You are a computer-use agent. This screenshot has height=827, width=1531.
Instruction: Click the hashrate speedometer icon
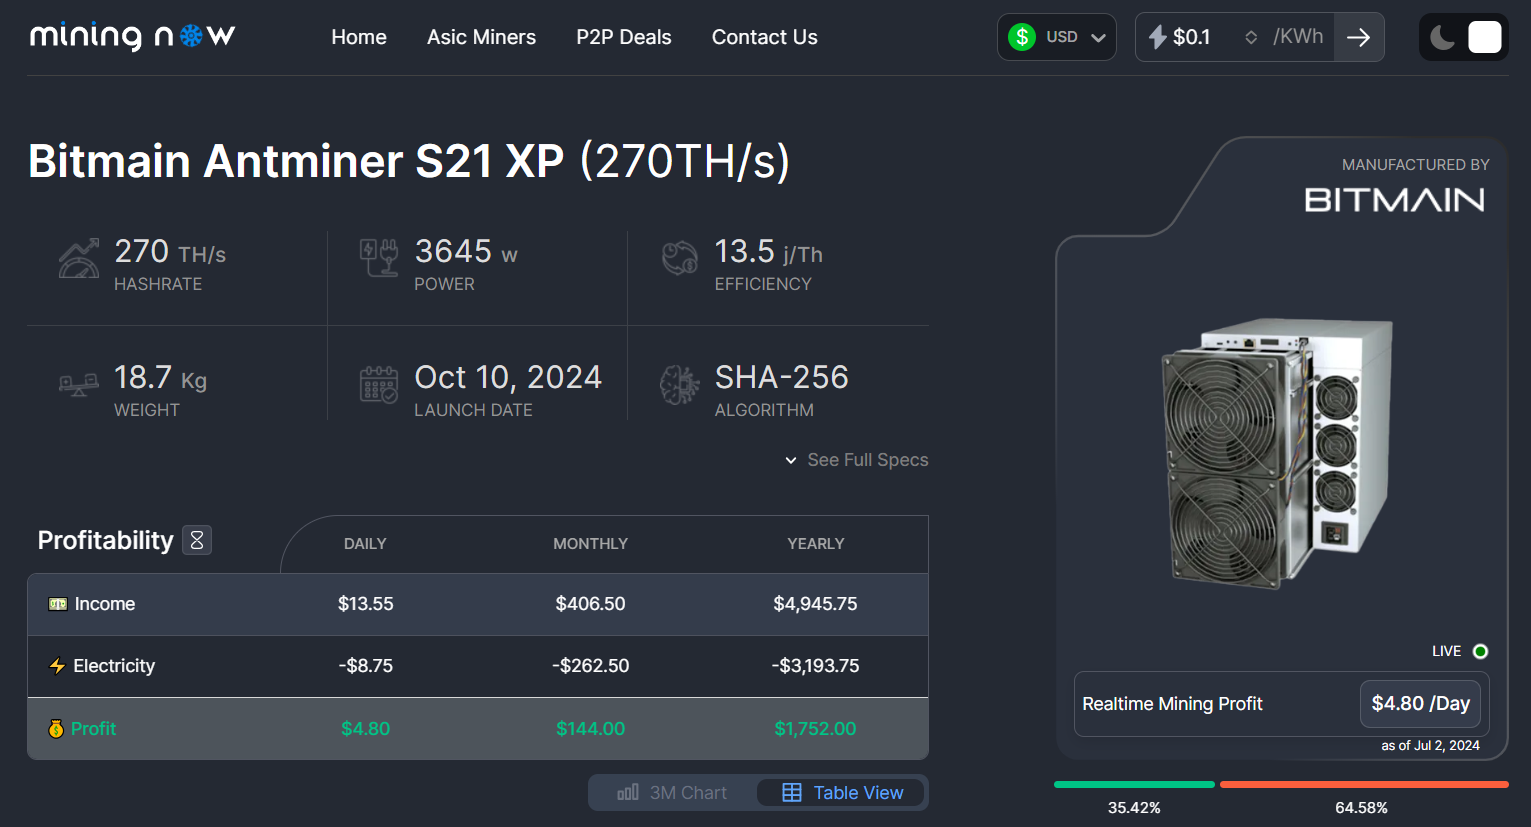(x=79, y=258)
